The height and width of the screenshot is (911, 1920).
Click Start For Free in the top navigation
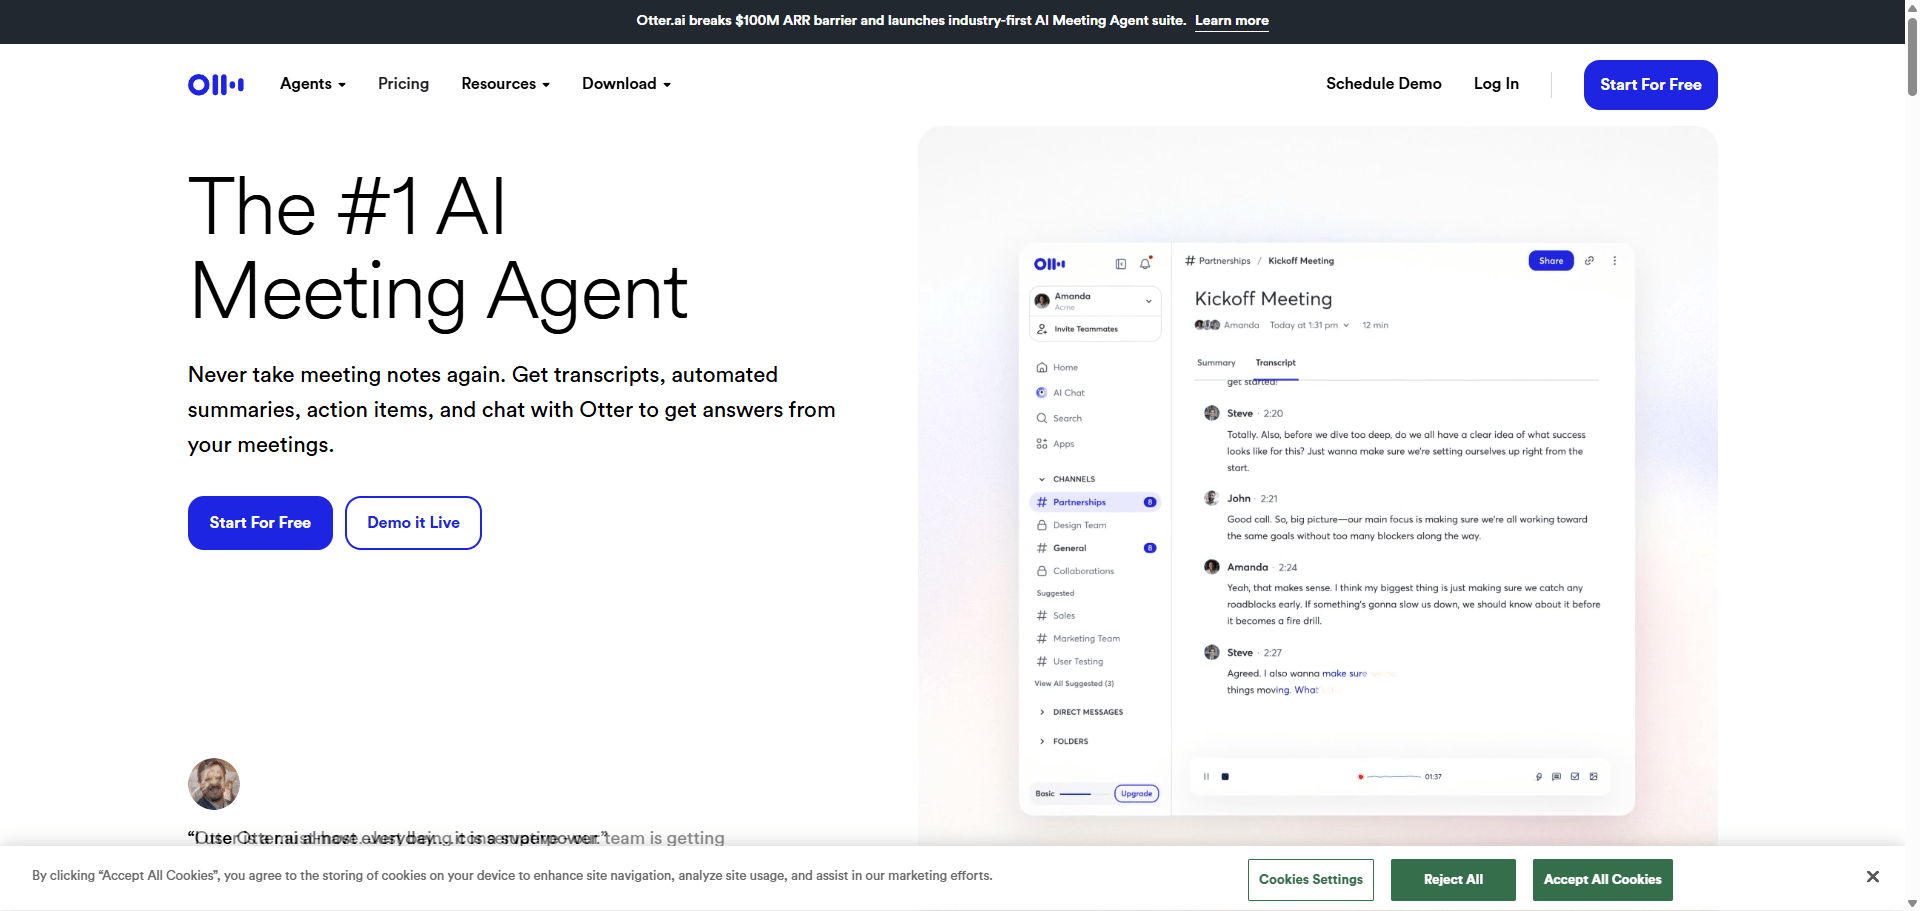[1651, 85]
